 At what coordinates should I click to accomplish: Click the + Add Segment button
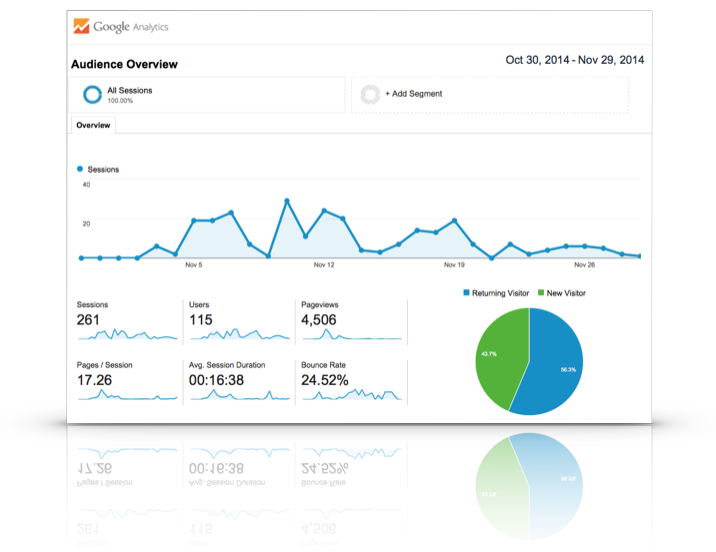413,94
